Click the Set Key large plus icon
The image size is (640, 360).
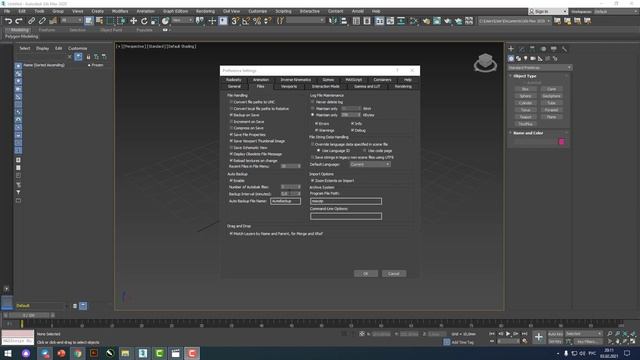(539, 337)
